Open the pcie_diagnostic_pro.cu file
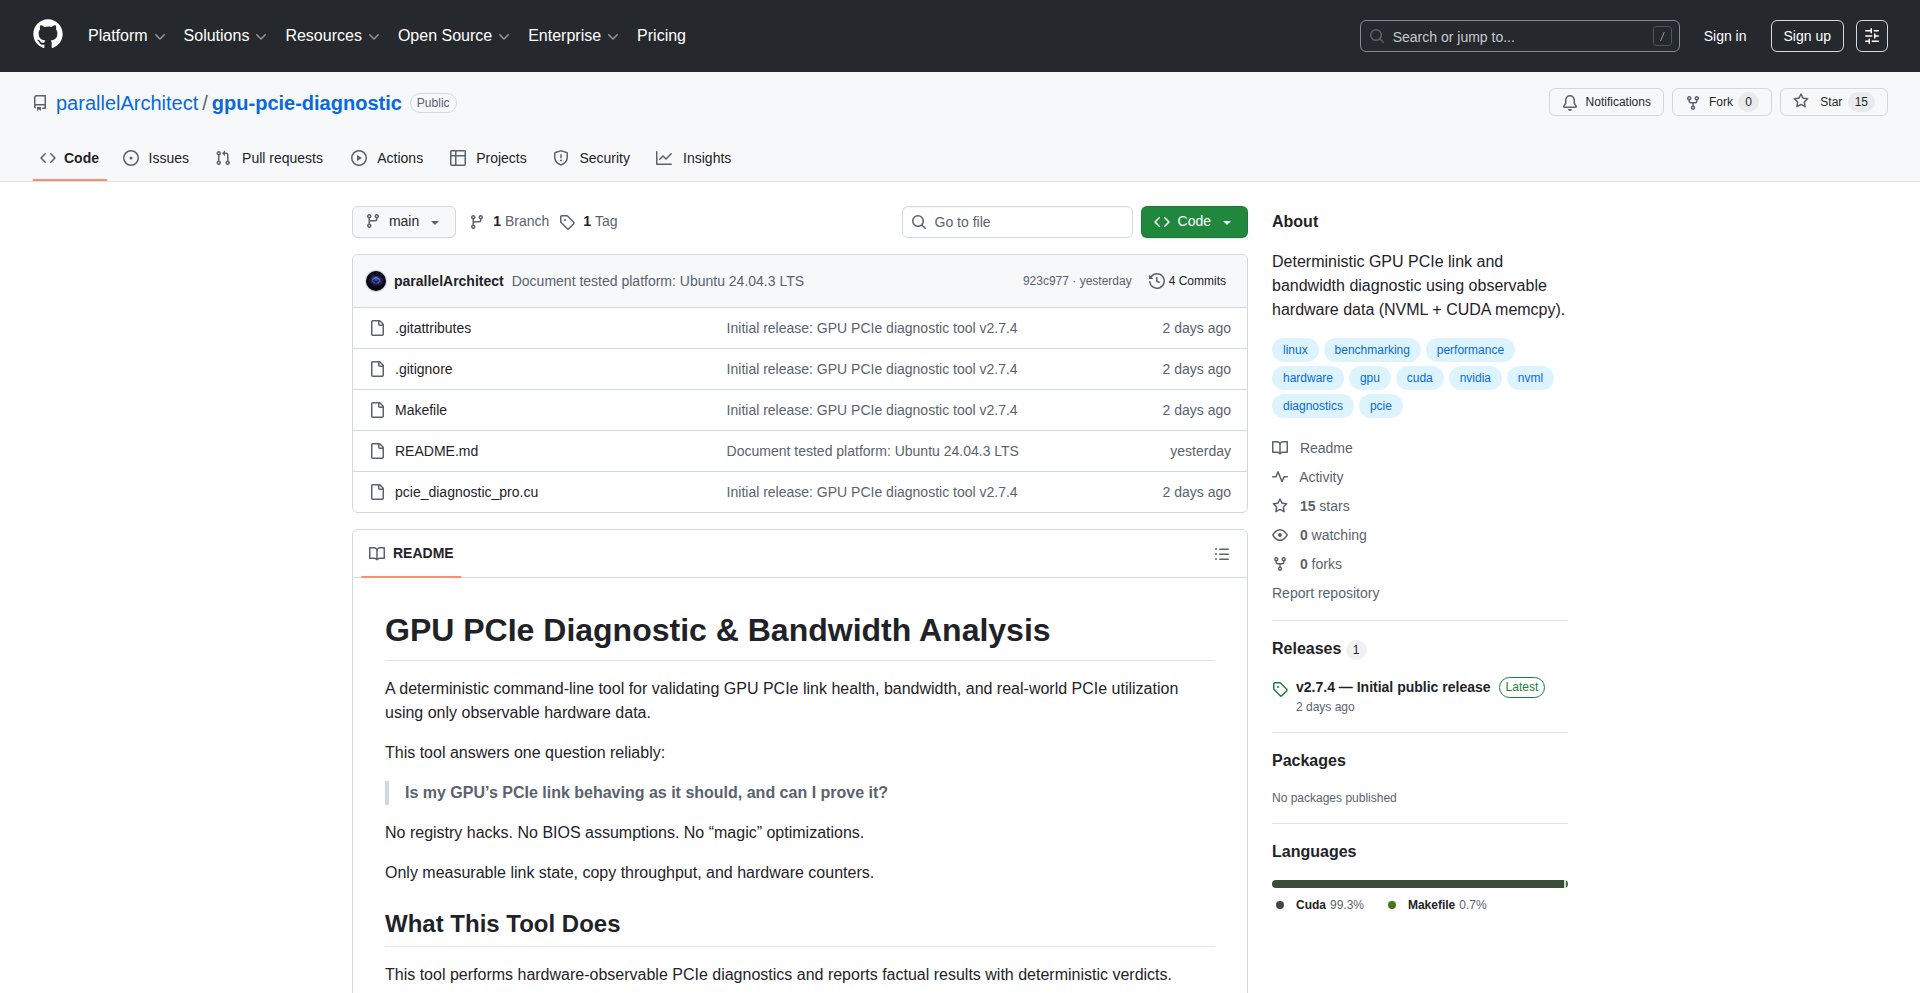The height and width of the screenshot is (993, 1920). click(x=466, y=492)
